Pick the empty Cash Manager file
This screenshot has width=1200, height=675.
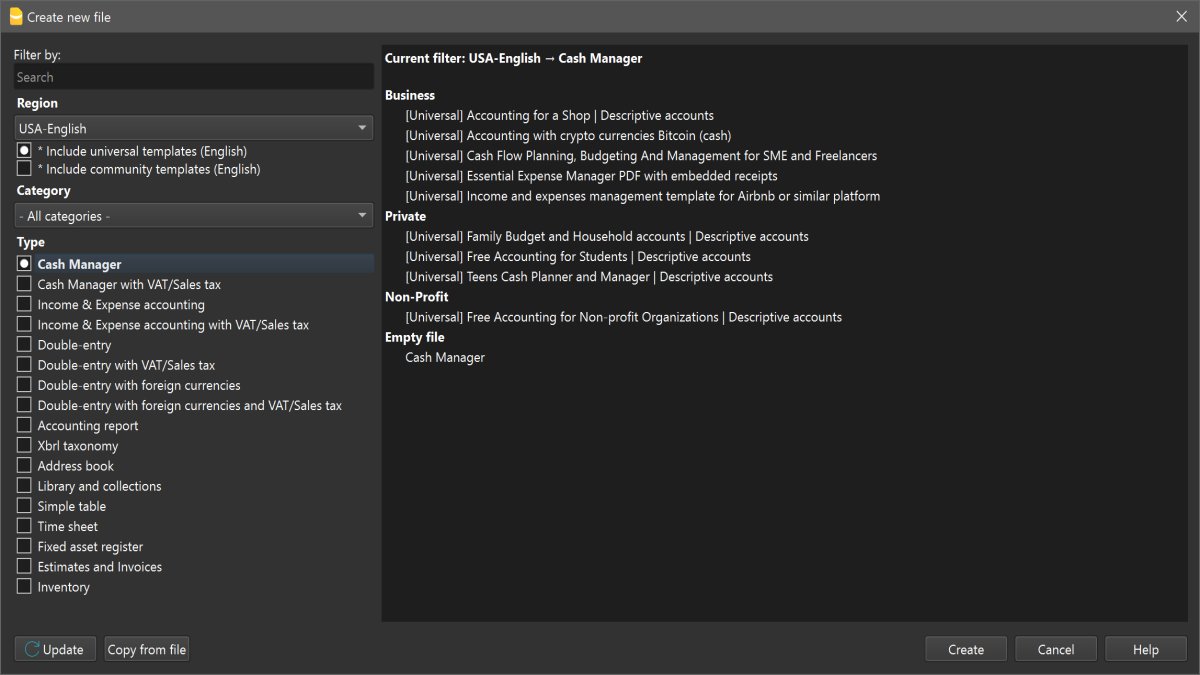pyautogui.click(x=445, y=357)
